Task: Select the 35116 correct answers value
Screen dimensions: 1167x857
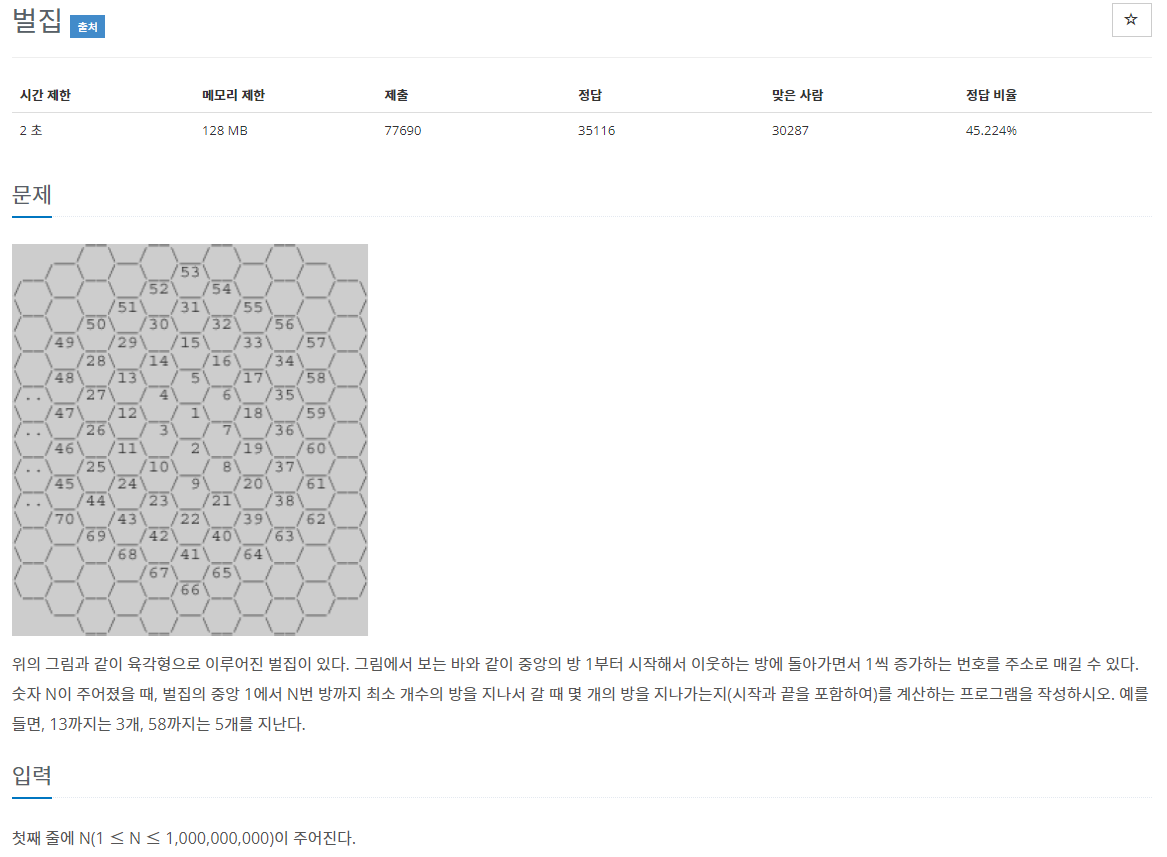Action: (596, 130)
